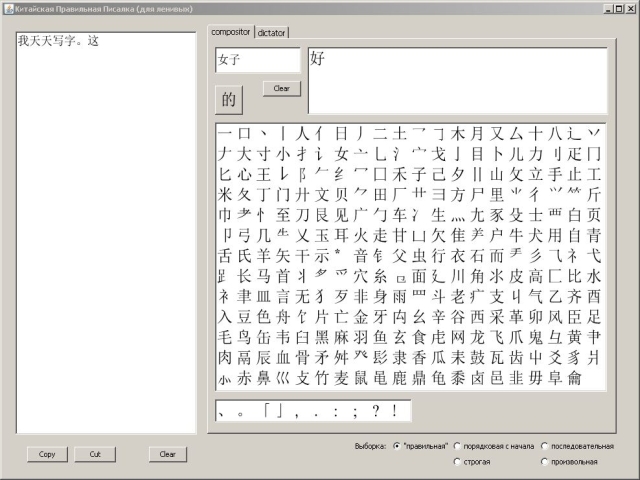Click the Cut button
The image size is (640, 480).
click(95, 454)
